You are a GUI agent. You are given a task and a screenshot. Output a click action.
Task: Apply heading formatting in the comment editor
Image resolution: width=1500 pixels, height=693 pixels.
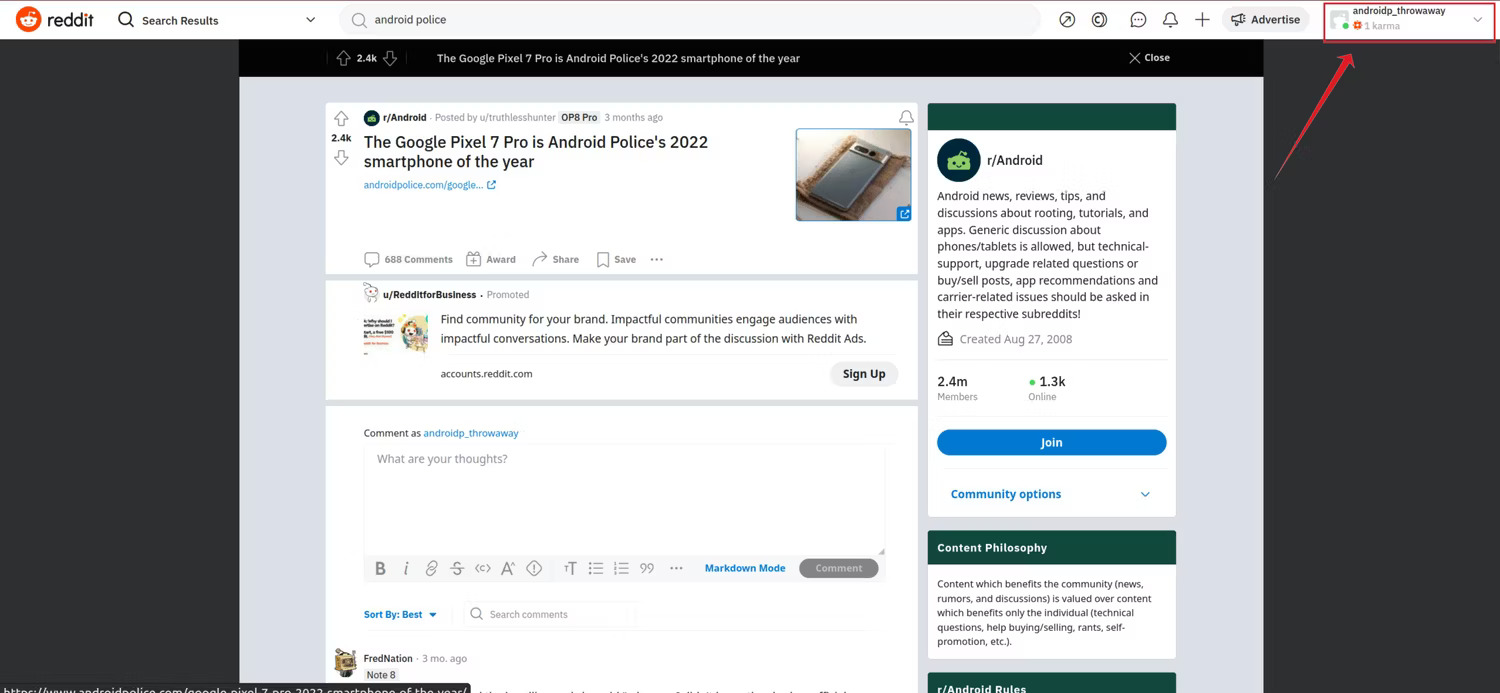pos(570,568)
